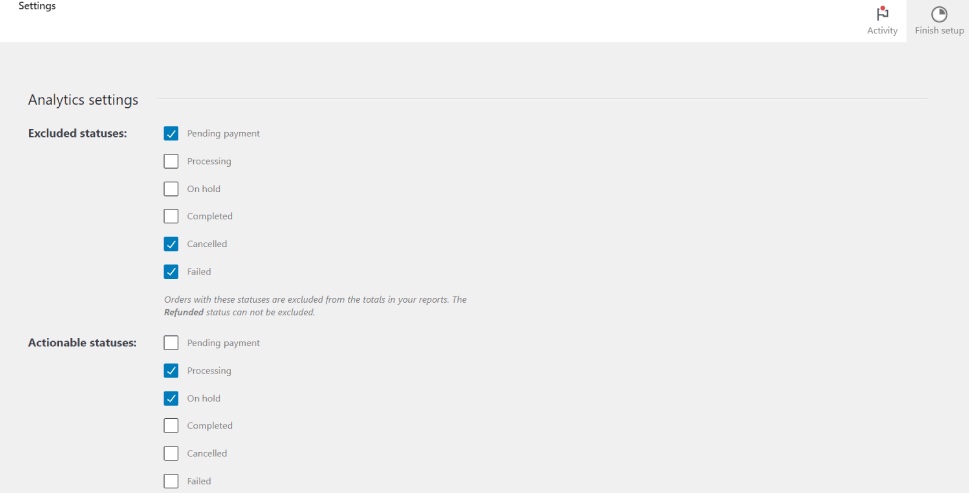This screenshot has width=969, height=493.
Task: Enable Cancelled under Actionable statuses
Action: coord(171,453)
